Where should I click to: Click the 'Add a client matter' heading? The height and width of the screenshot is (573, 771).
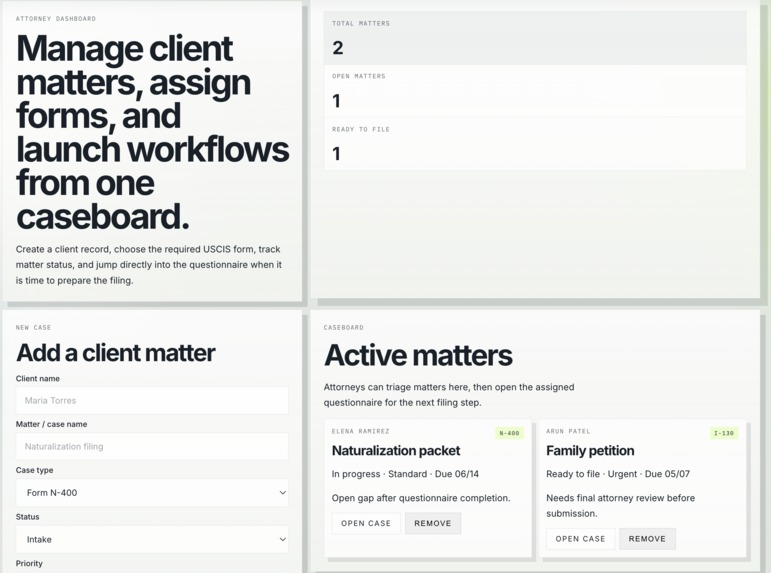[116, 353]
